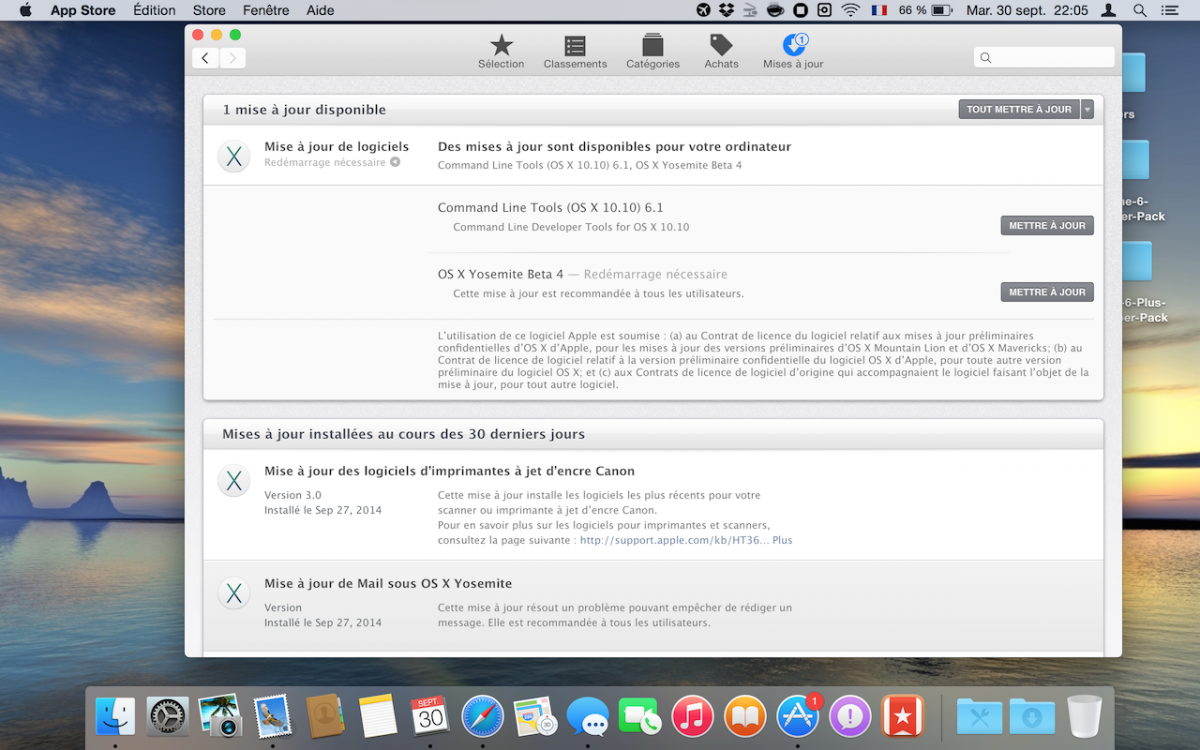Open the Apple menu
This screenshot has width=1200, height=750.
(x=25, y=10)
